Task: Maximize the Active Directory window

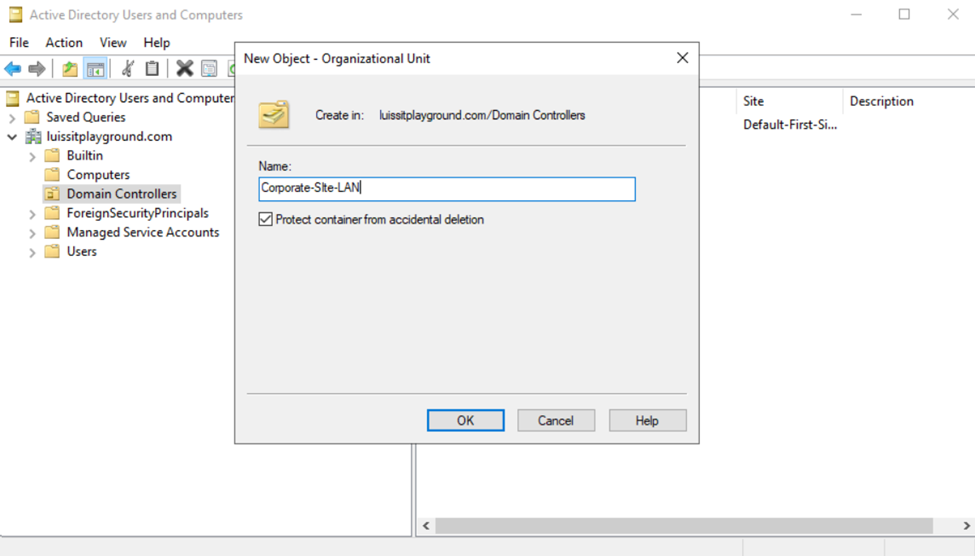Action: [904, 14]
